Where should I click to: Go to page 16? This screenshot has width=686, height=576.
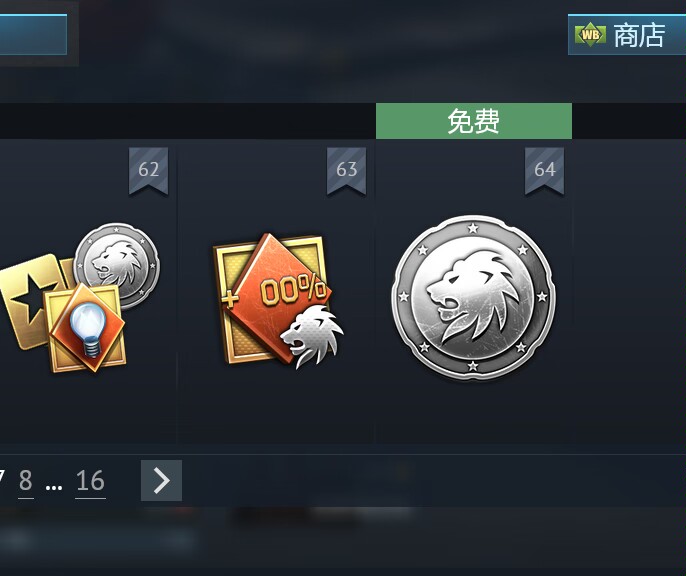90,481
